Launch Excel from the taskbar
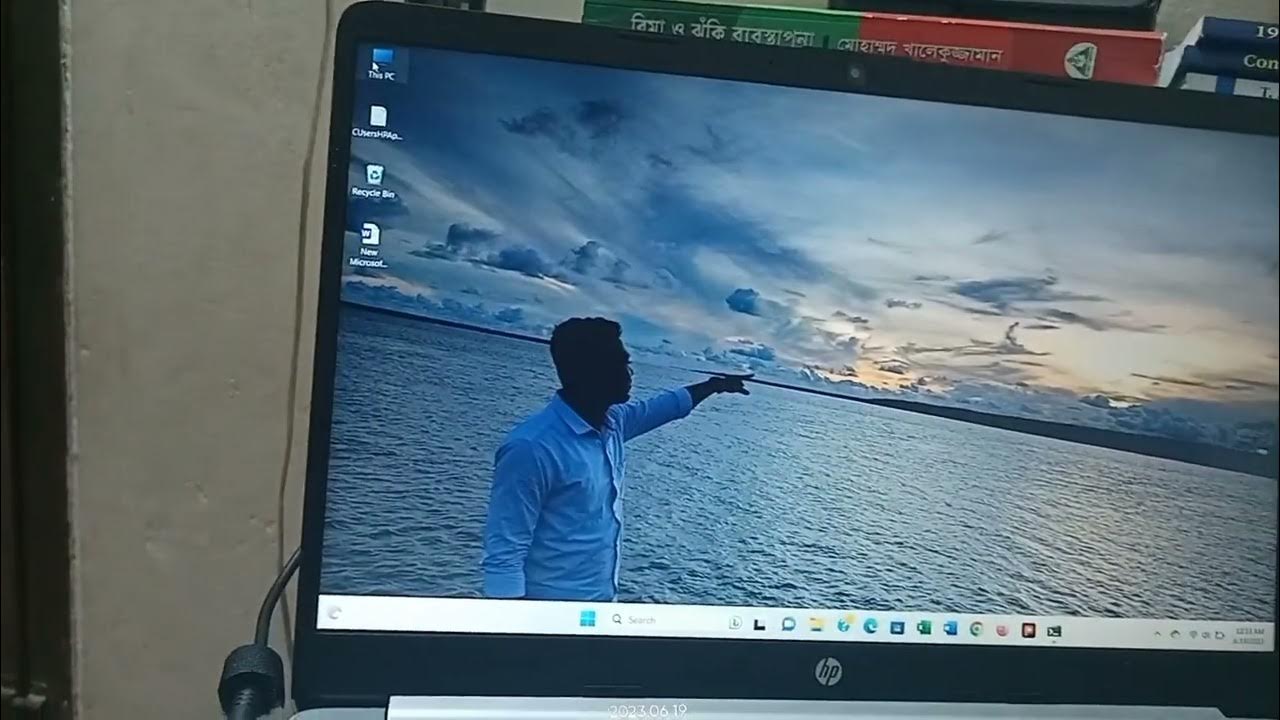Image resolution: width=1280 pixels, height=720 pixels. (923, 628)
